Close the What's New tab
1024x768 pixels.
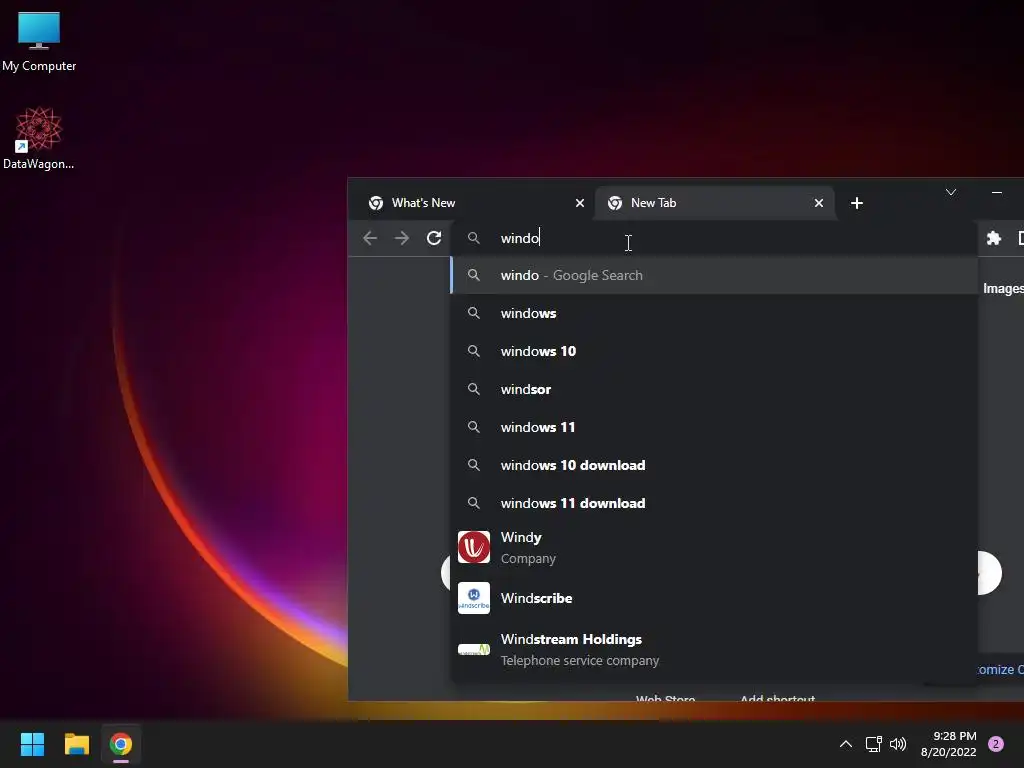(x=579, y=203)
